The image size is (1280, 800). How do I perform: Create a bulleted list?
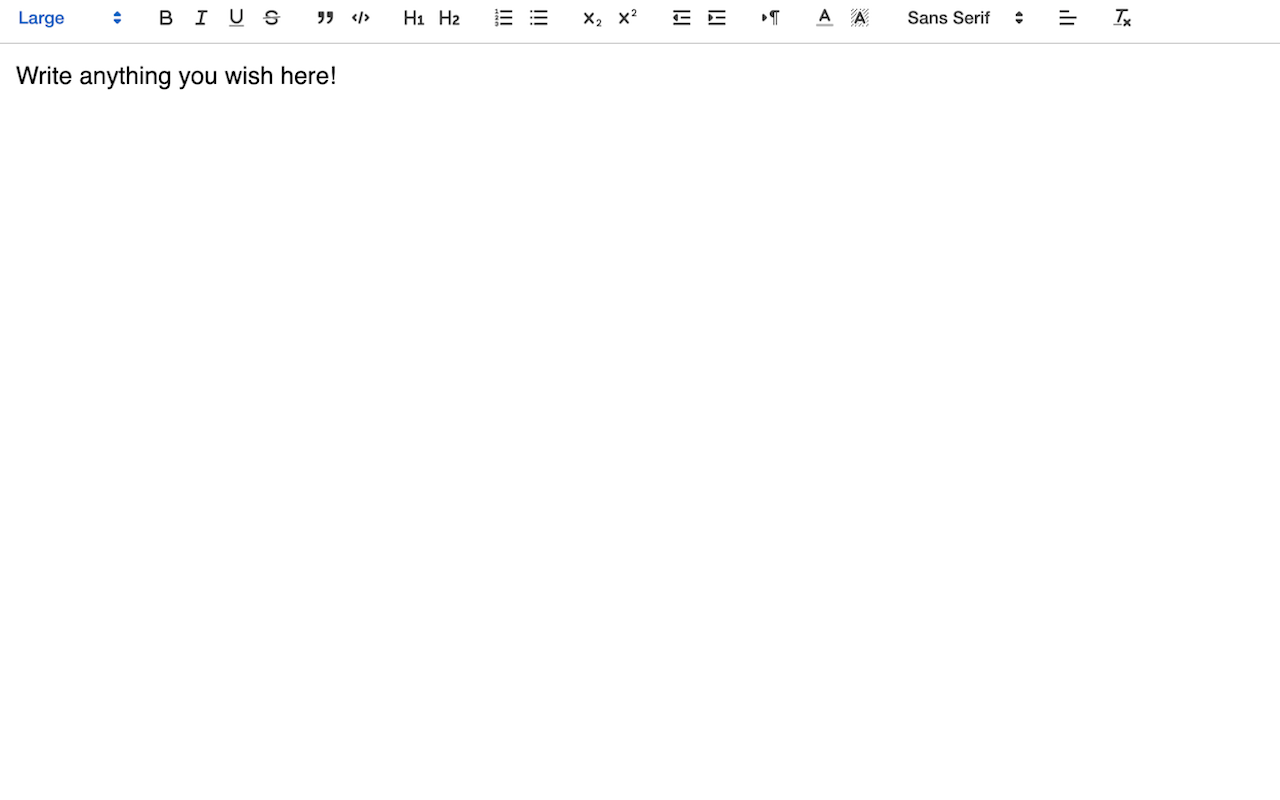point(539,18)
